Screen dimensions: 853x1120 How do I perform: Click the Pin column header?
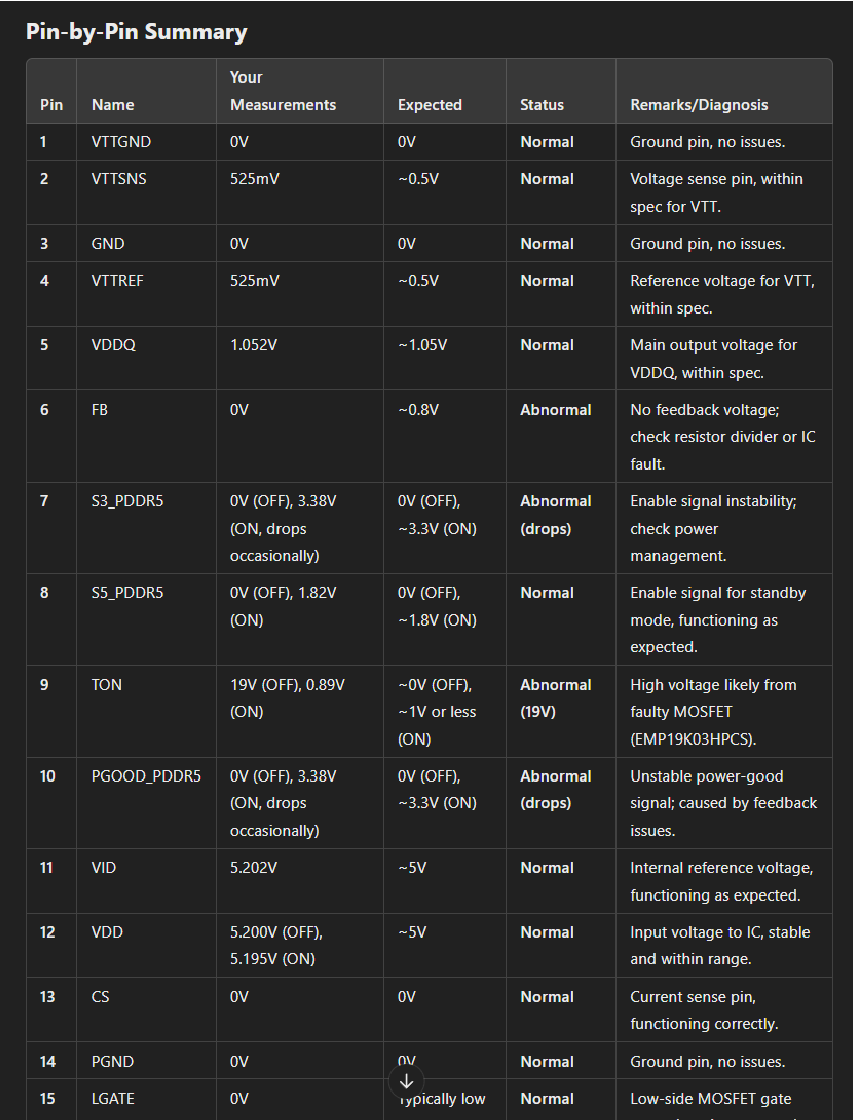pos(51,104)
